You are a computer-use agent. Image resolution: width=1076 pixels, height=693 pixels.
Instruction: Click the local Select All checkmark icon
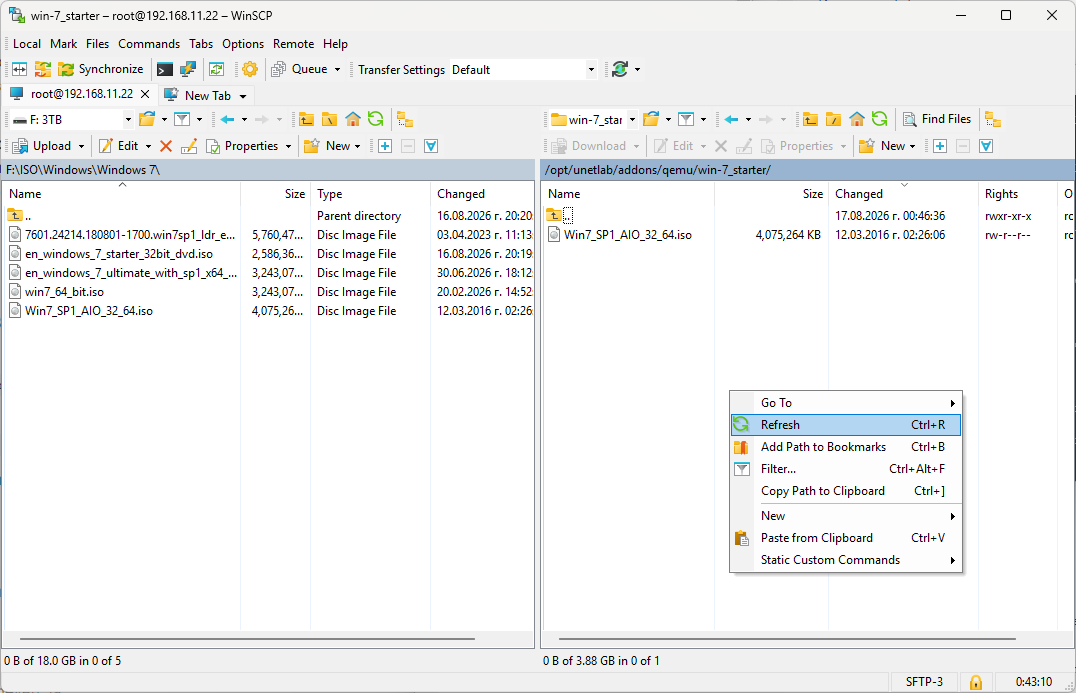[x=431, y=146]
